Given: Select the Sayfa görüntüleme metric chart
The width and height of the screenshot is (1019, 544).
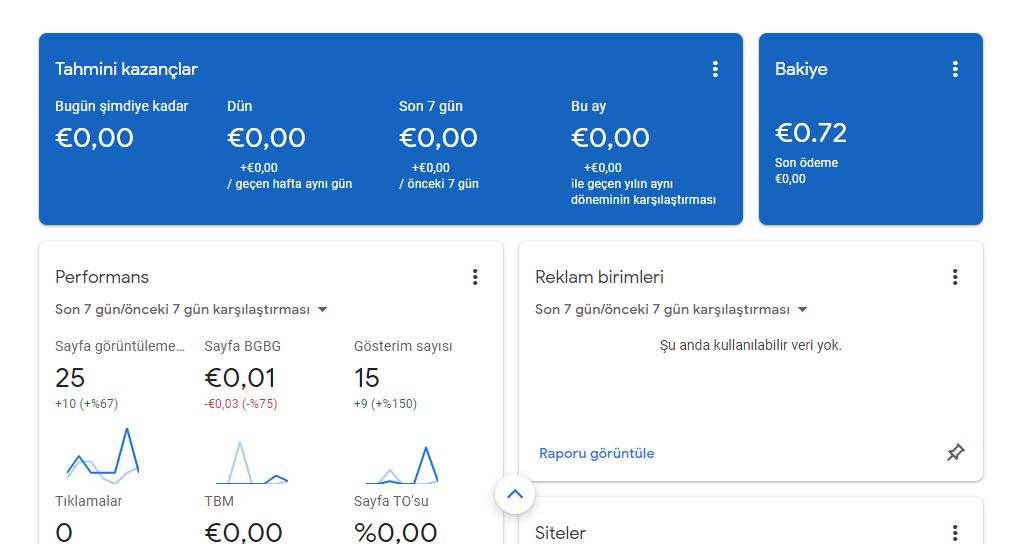Looking at the screenshot, I should coord(103,456).
